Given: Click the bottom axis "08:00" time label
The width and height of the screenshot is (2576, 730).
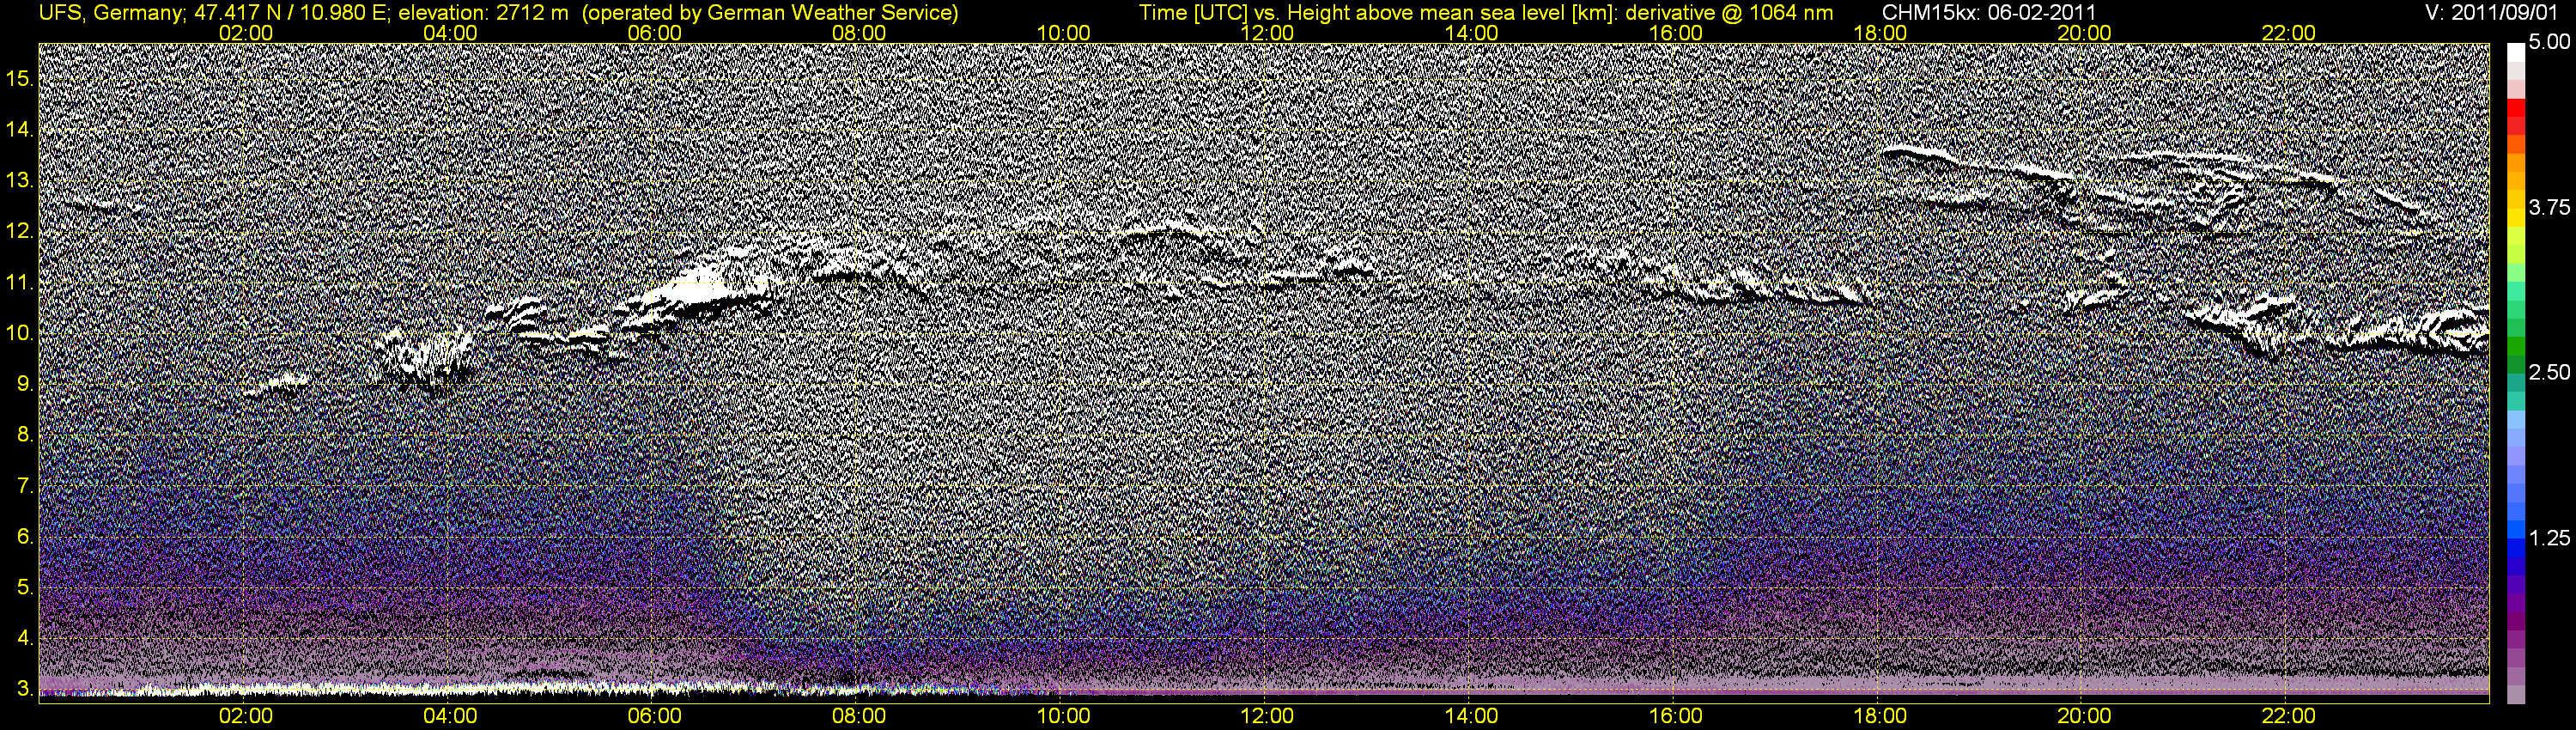Looking at the screenshot, I should point(859,716).
